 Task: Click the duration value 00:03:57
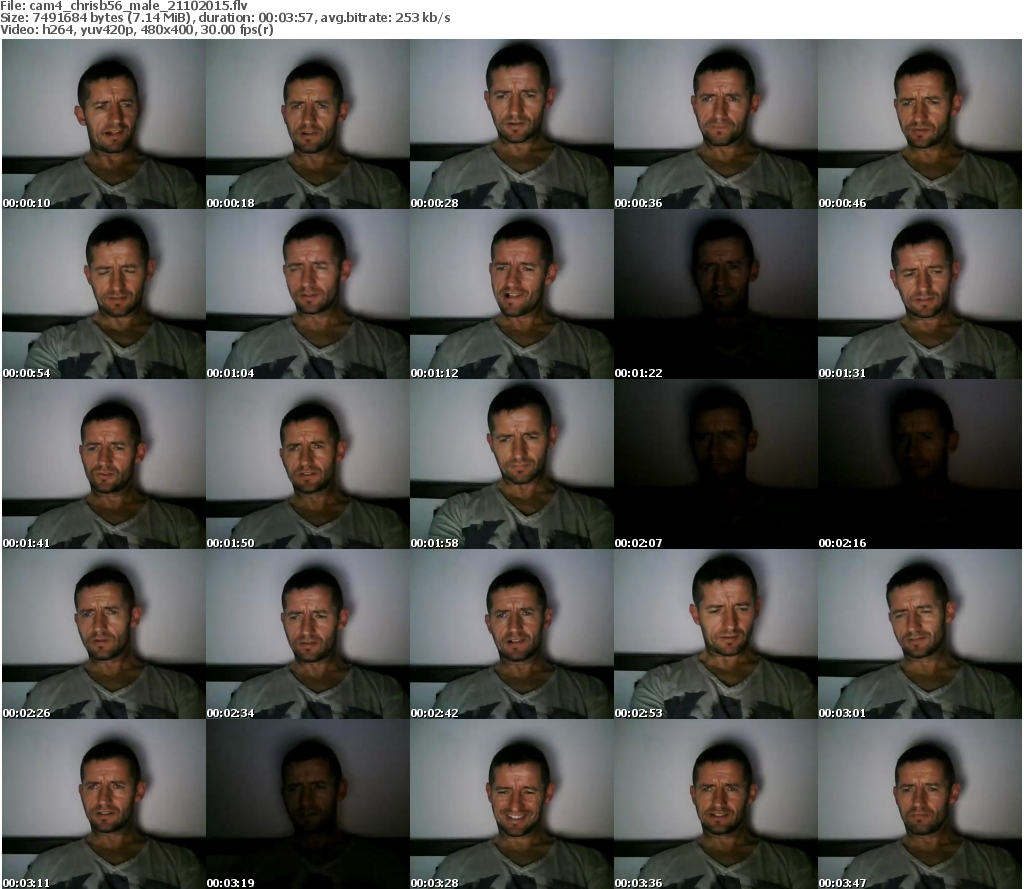pos(287,18)
